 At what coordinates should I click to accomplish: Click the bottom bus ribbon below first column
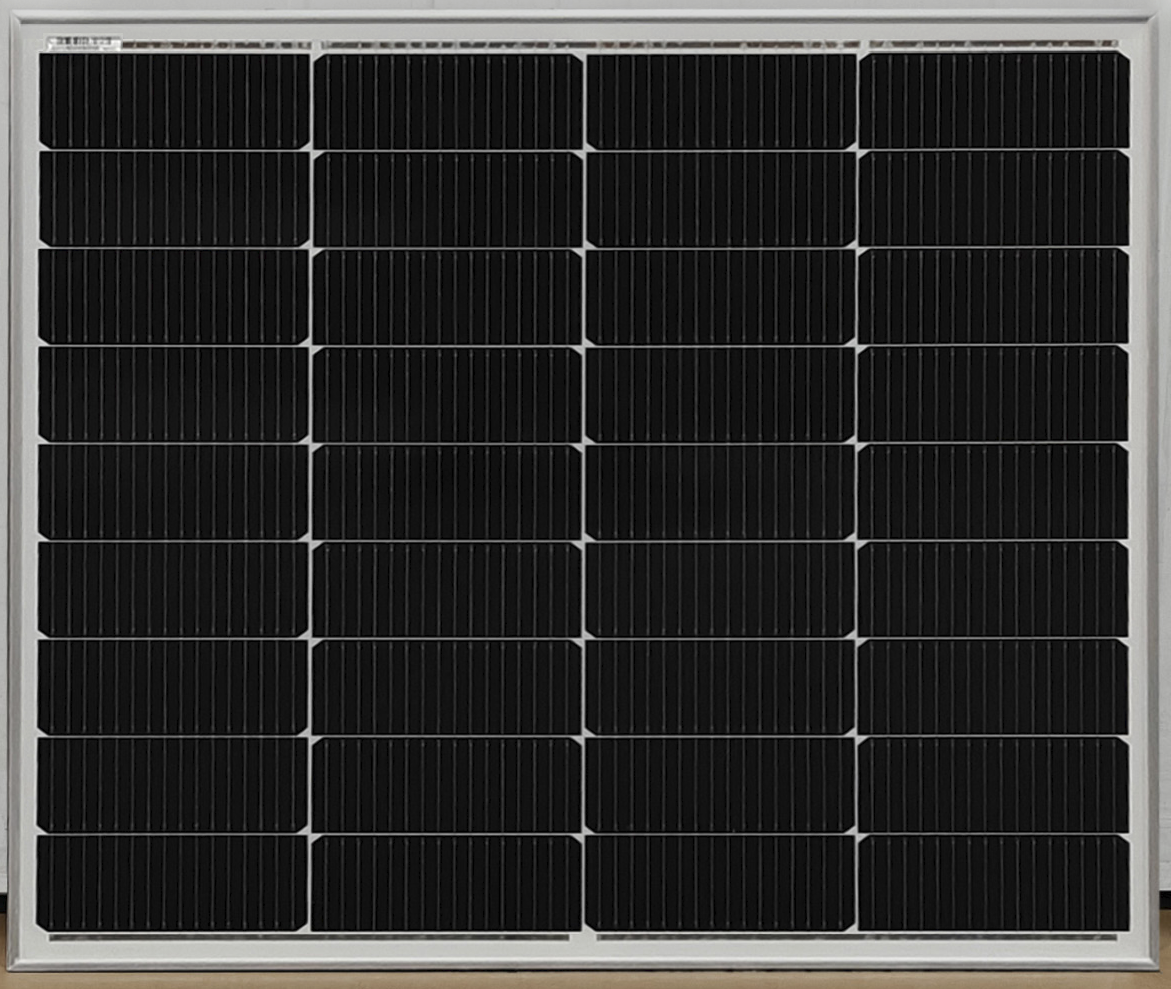175,937
